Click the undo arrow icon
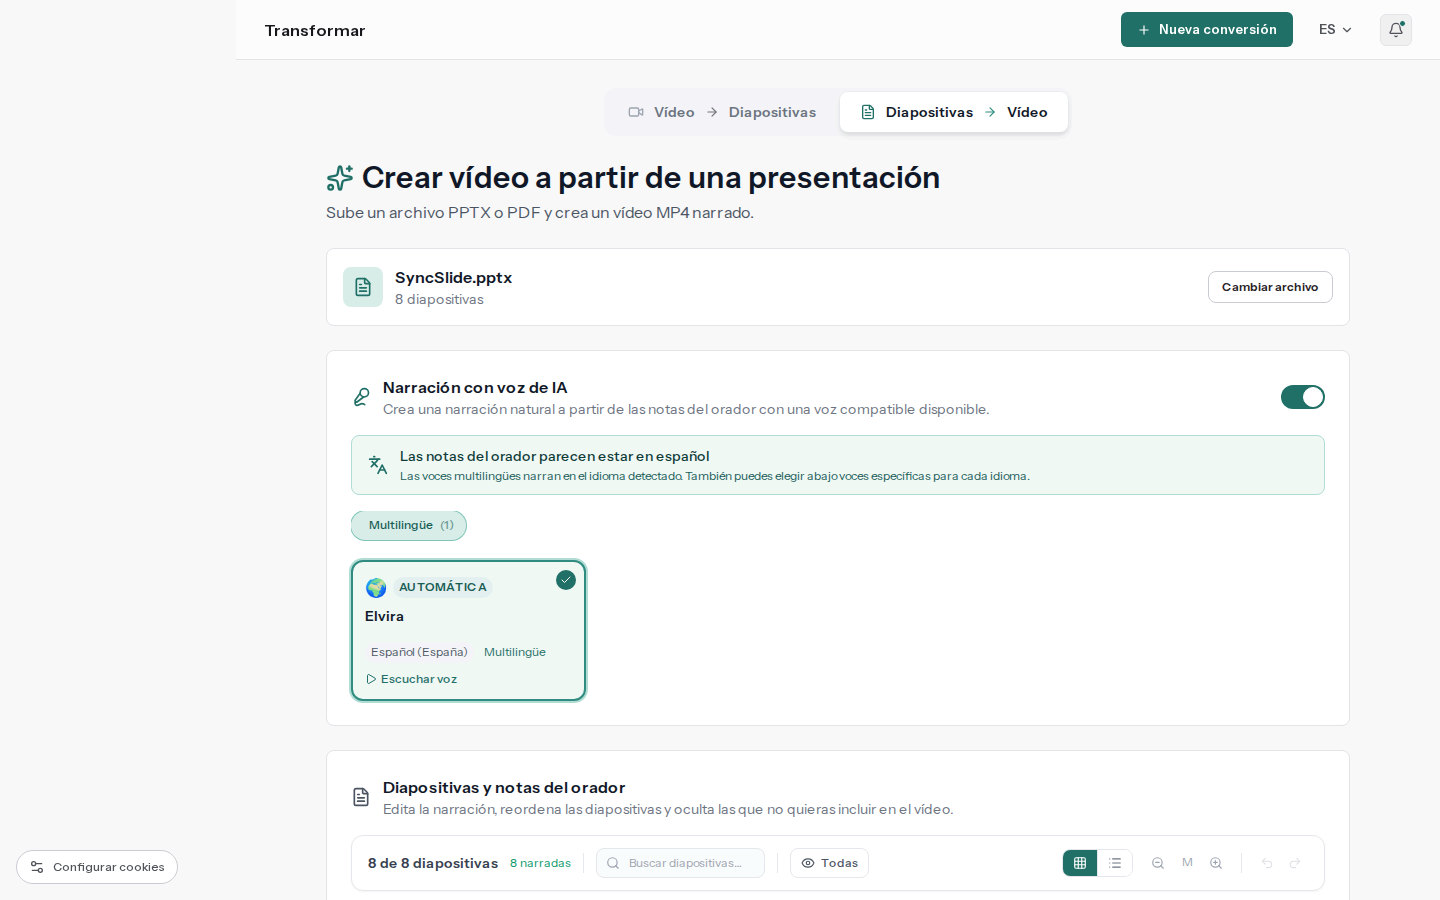 (1267, 863)
